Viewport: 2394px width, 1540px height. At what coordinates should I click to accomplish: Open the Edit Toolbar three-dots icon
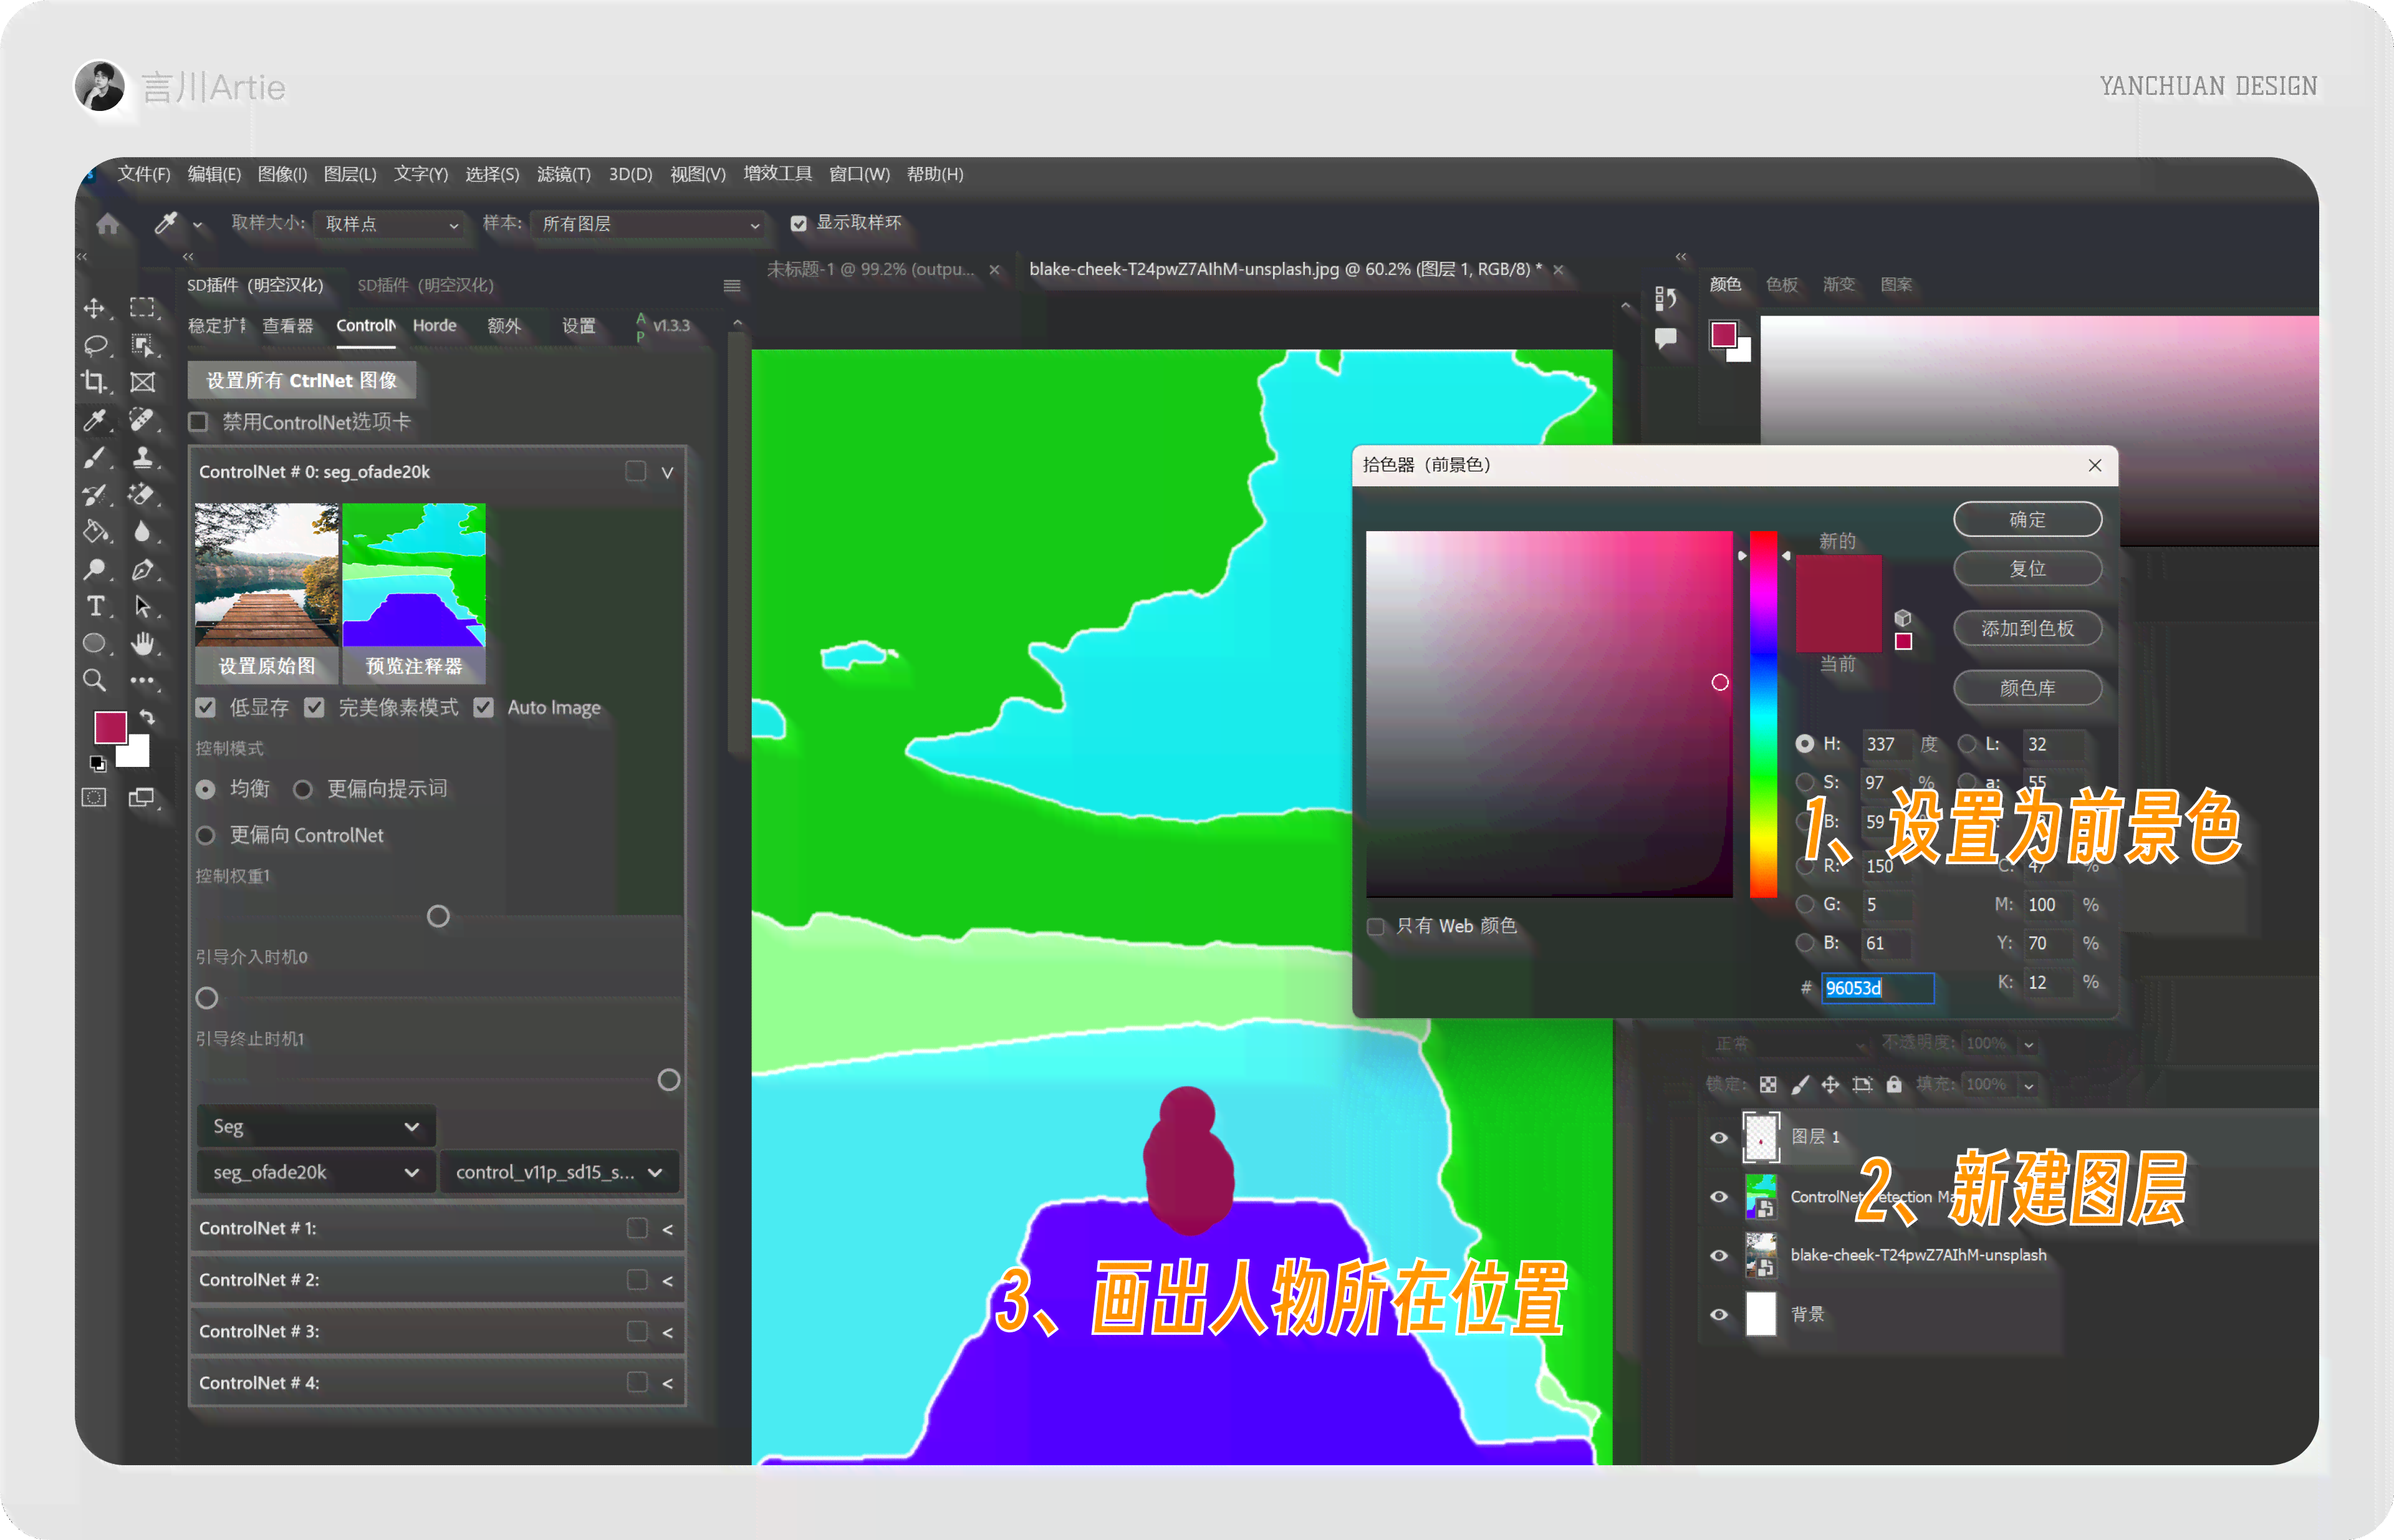[x=143, y=681]
